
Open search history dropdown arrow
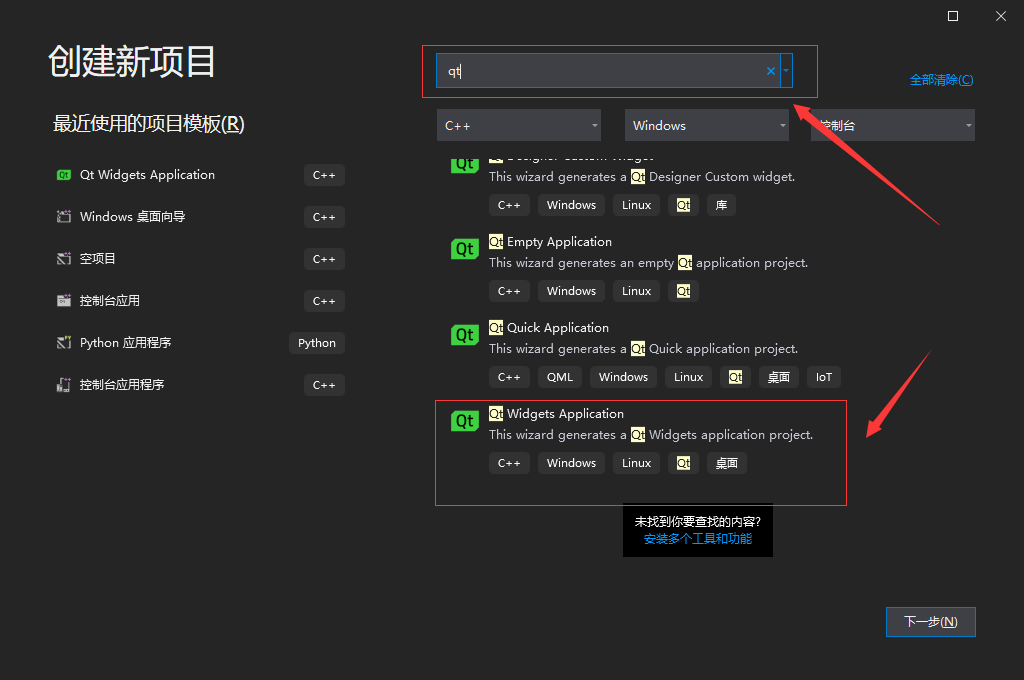(786, 71)
